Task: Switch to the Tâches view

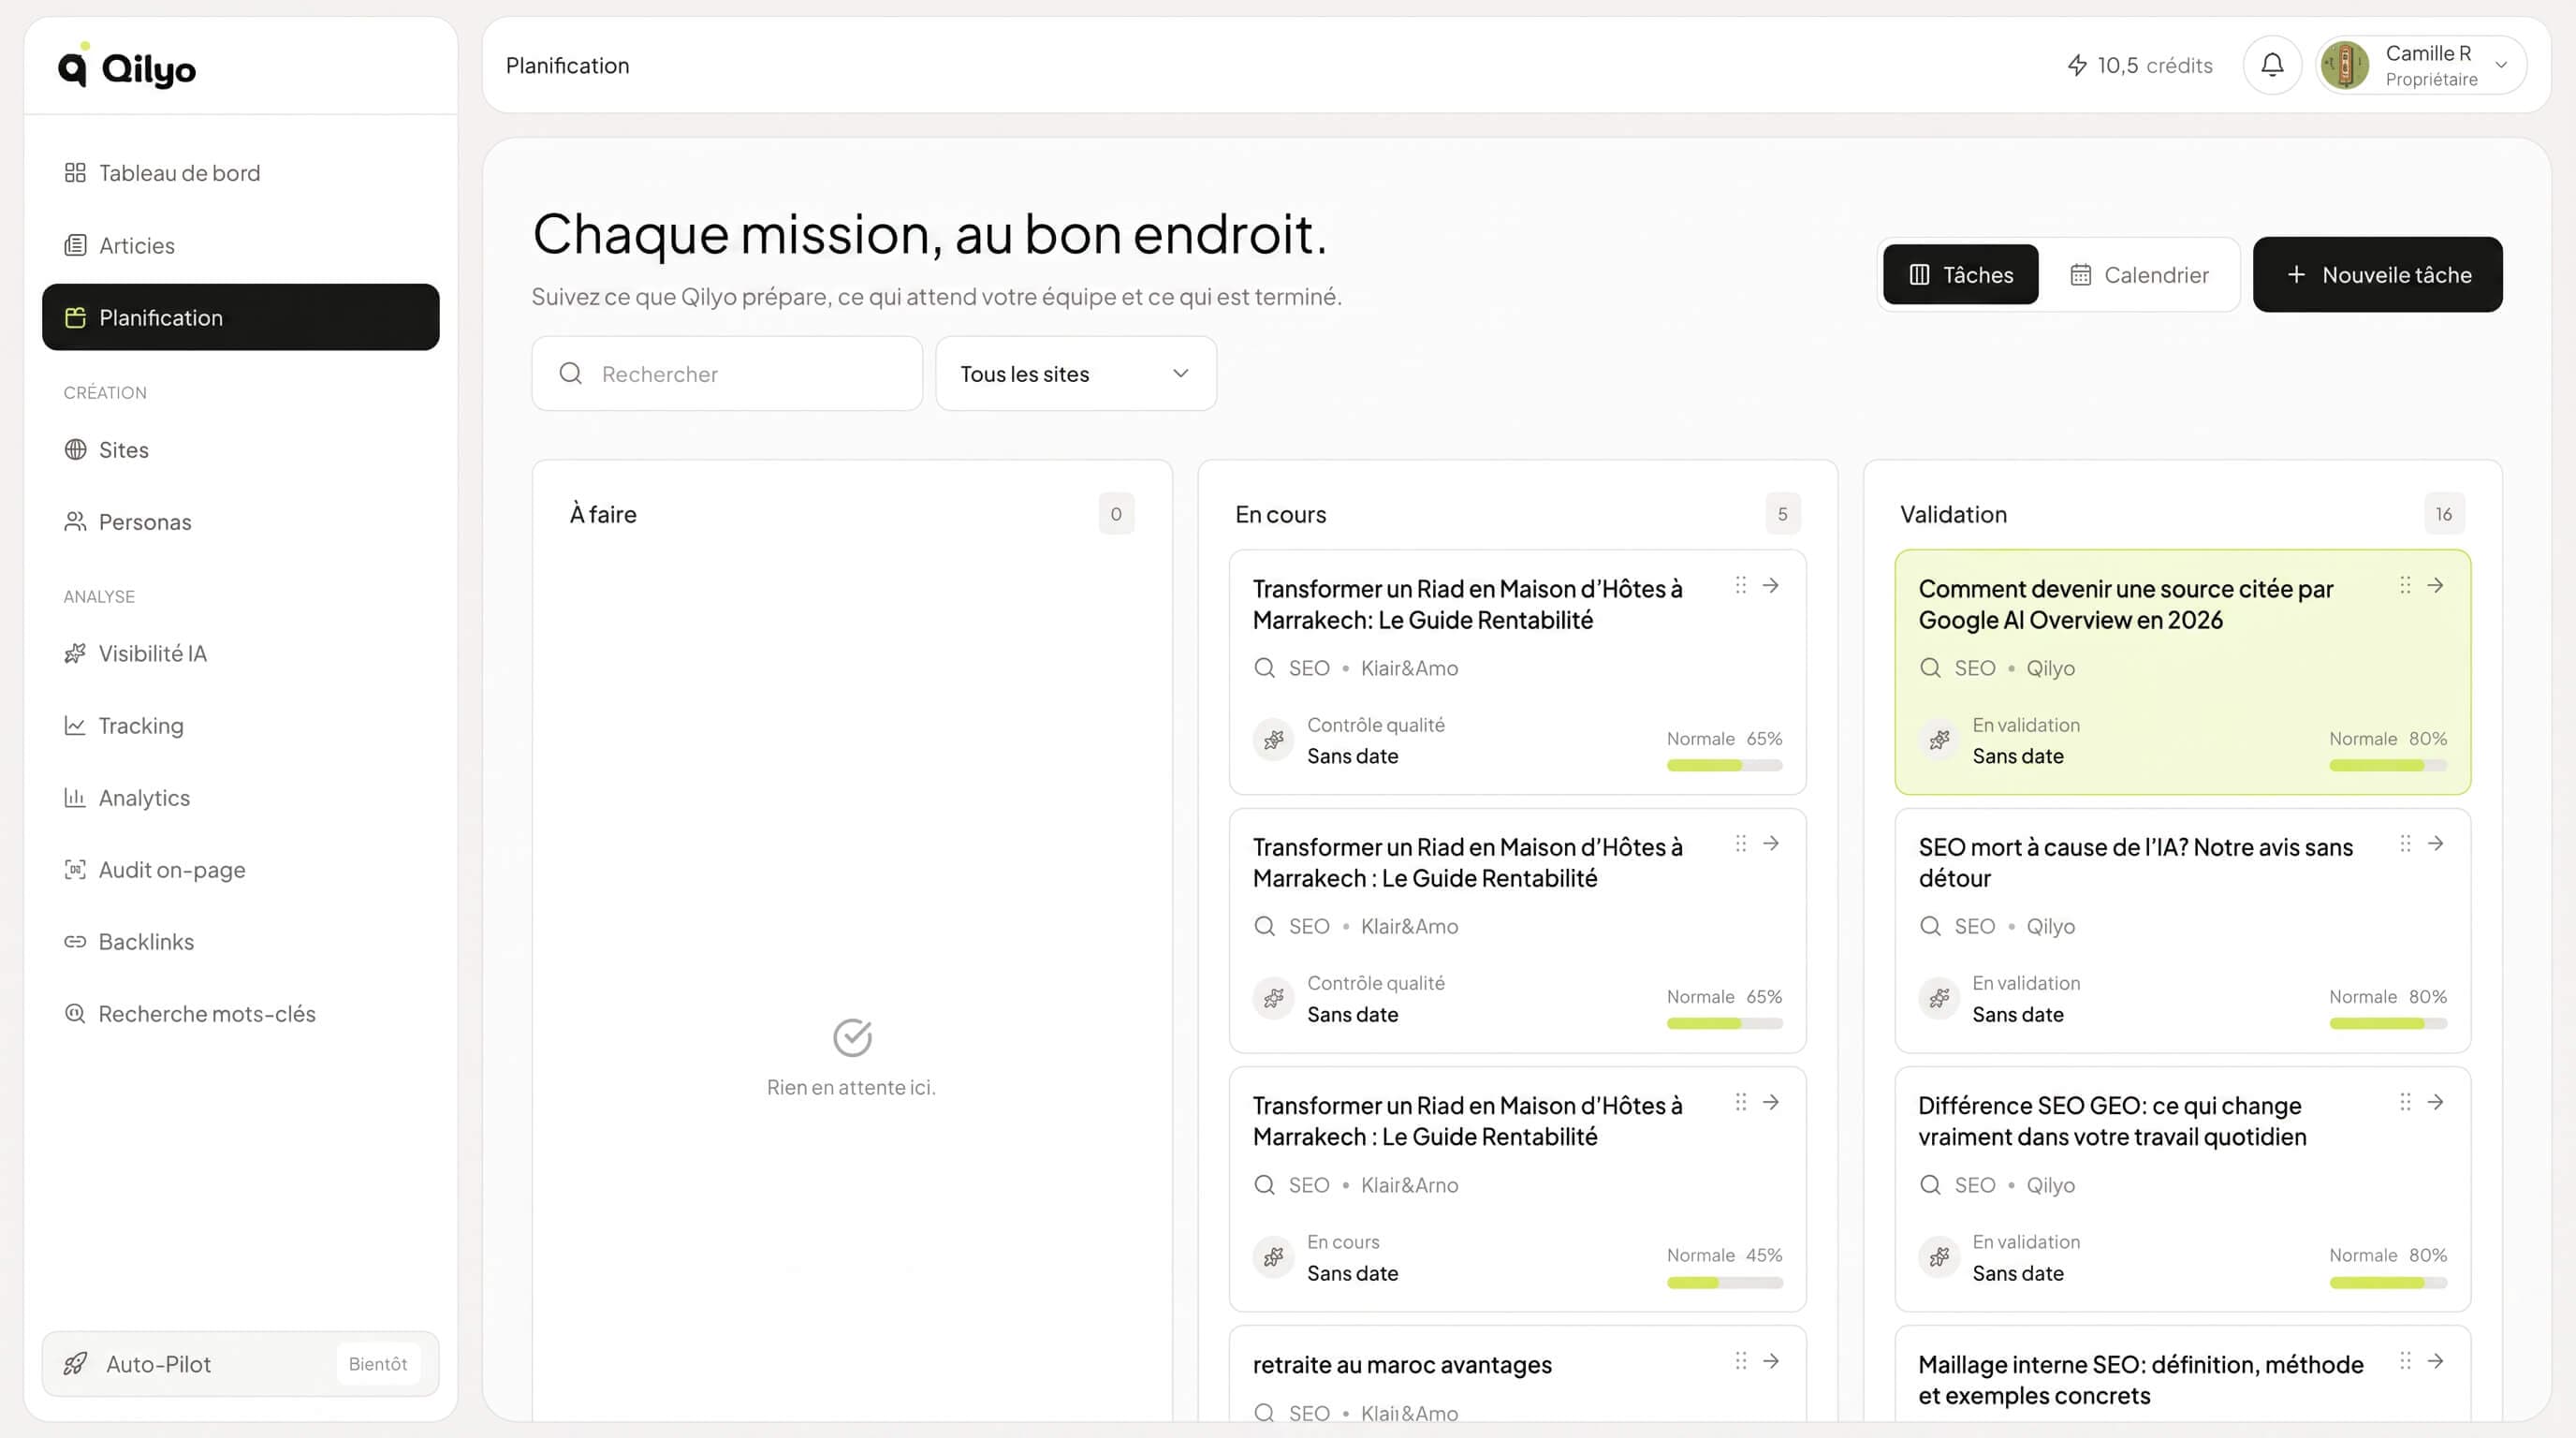Action: tap(1960, 274)
